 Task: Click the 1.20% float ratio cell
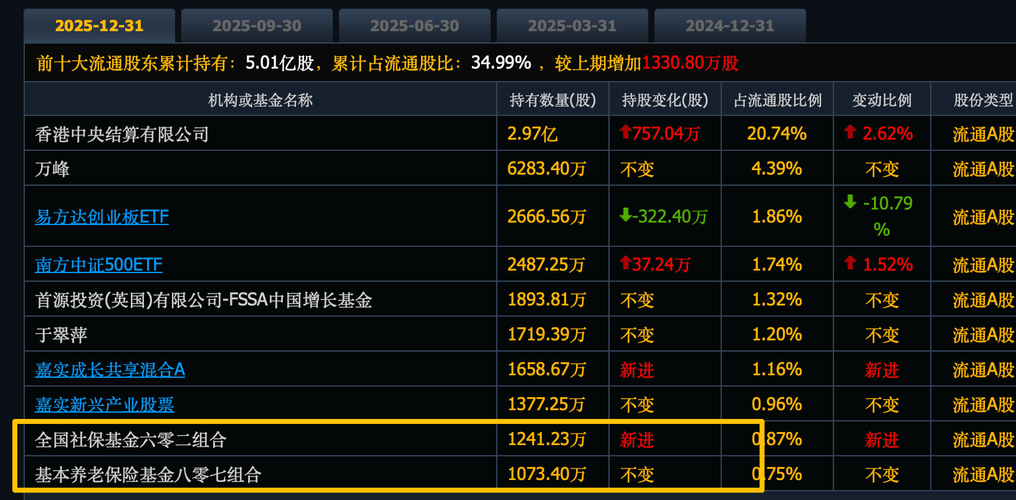[x=777, y=335]
